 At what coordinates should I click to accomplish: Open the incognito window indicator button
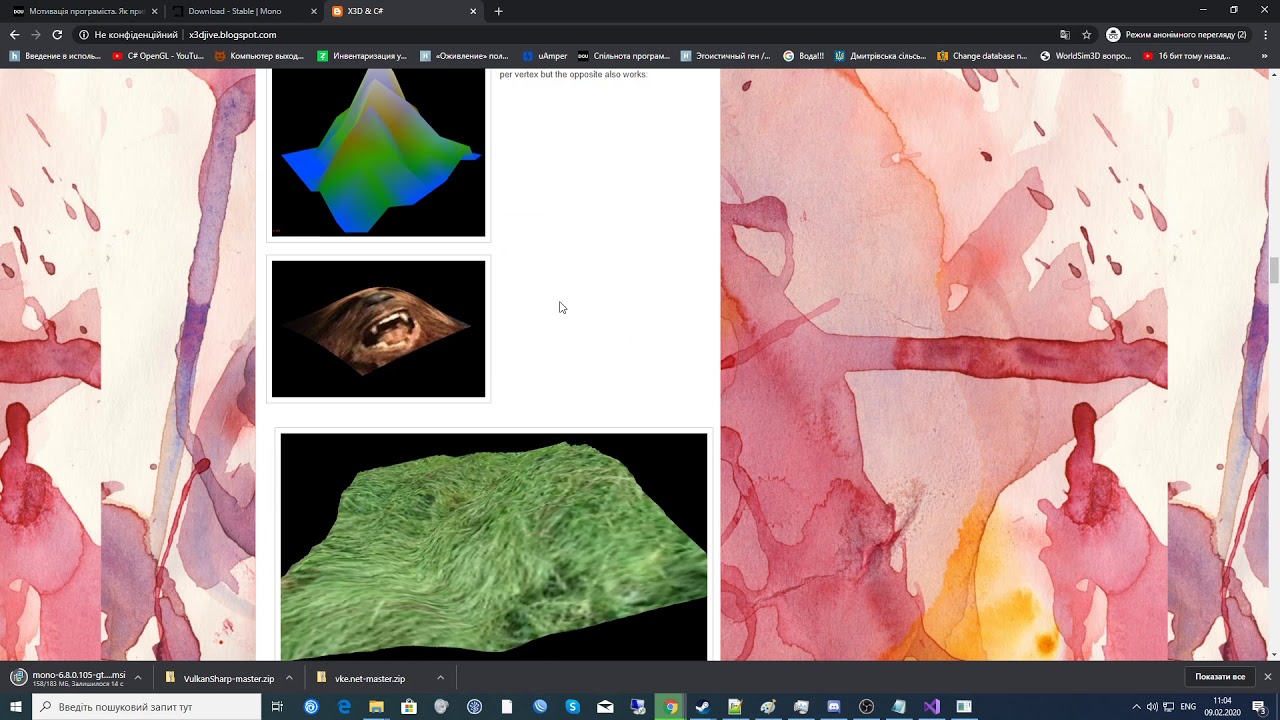(x=1177, y=35)
